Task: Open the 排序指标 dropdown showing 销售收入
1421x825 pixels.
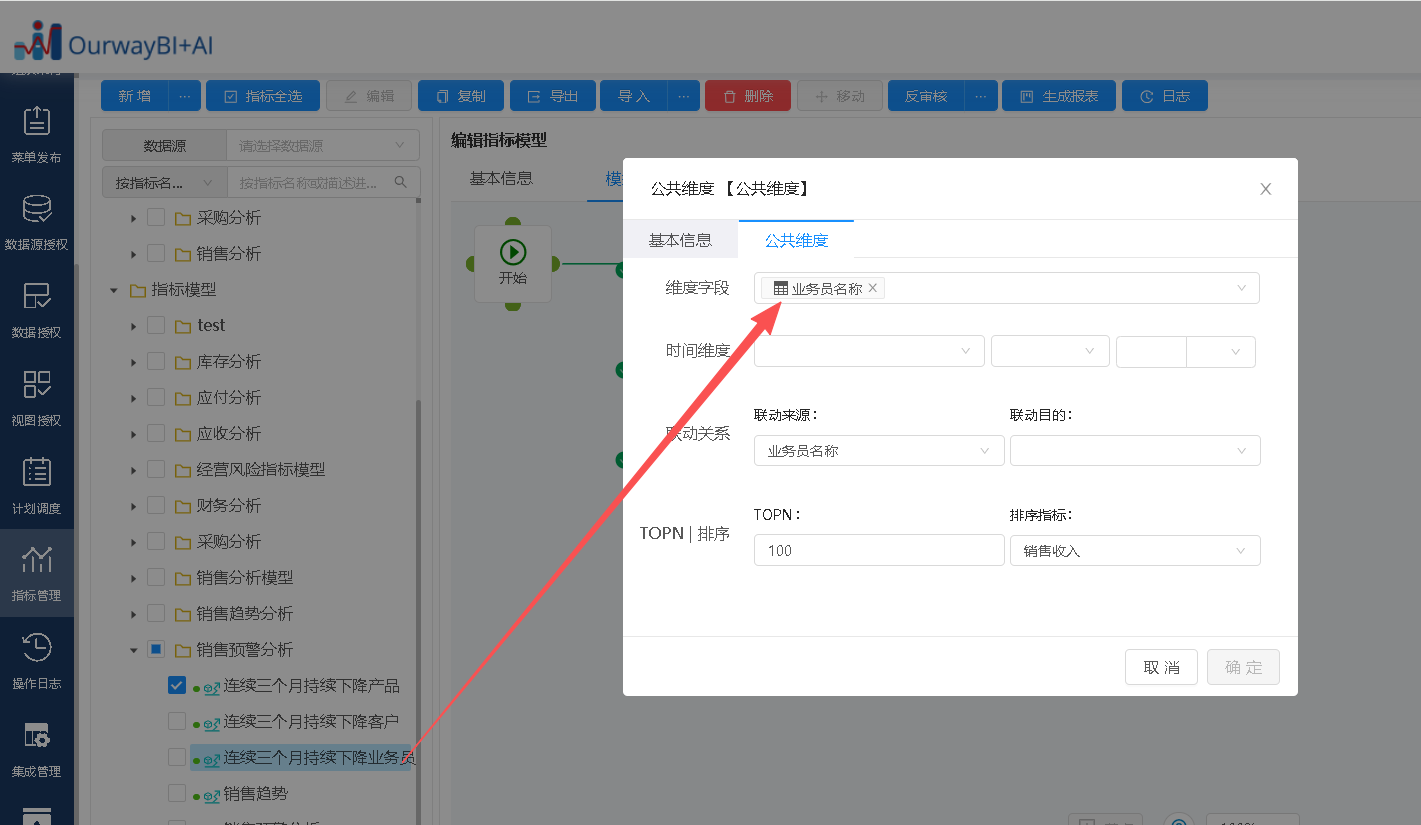Action: pyautogui.click(x=1135, y=550)
